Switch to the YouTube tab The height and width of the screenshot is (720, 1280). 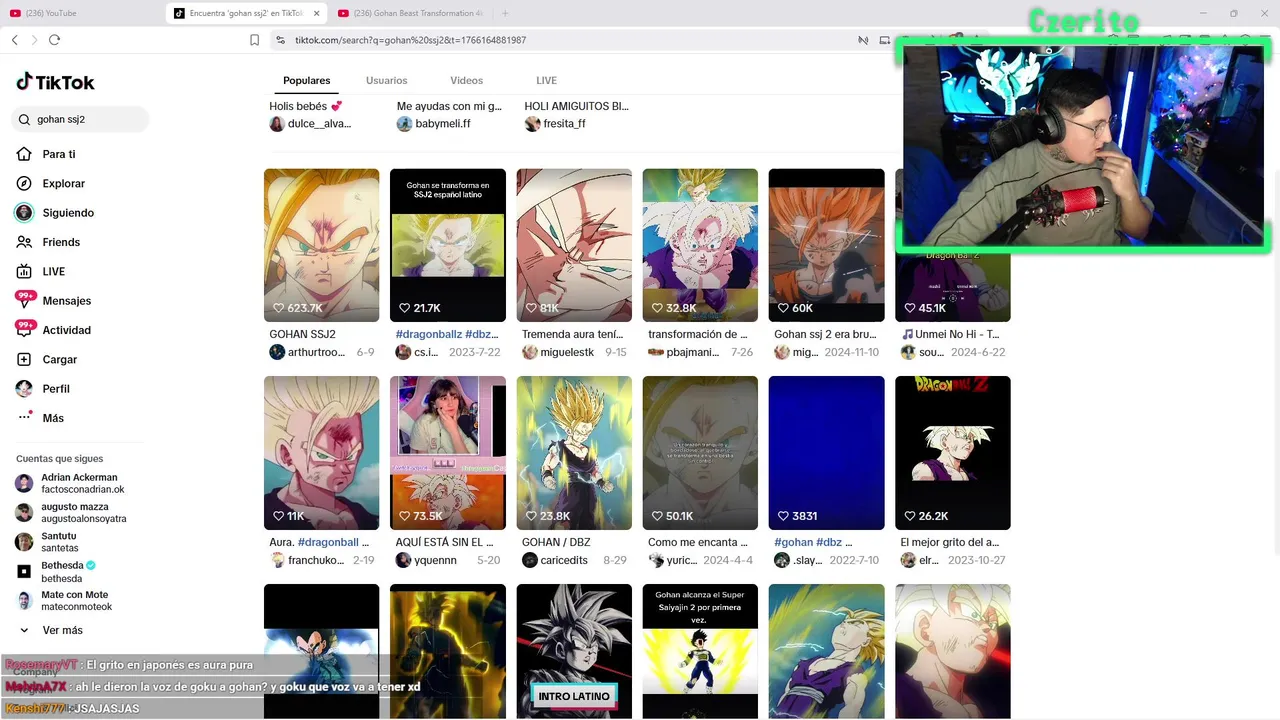point(50,13)
